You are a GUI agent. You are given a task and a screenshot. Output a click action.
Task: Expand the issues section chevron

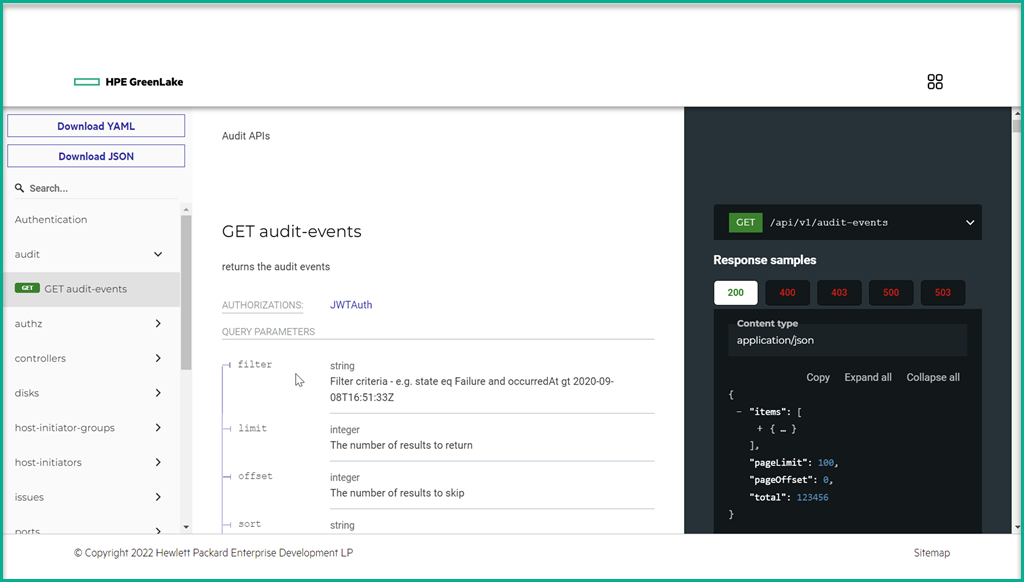[158, 496]
